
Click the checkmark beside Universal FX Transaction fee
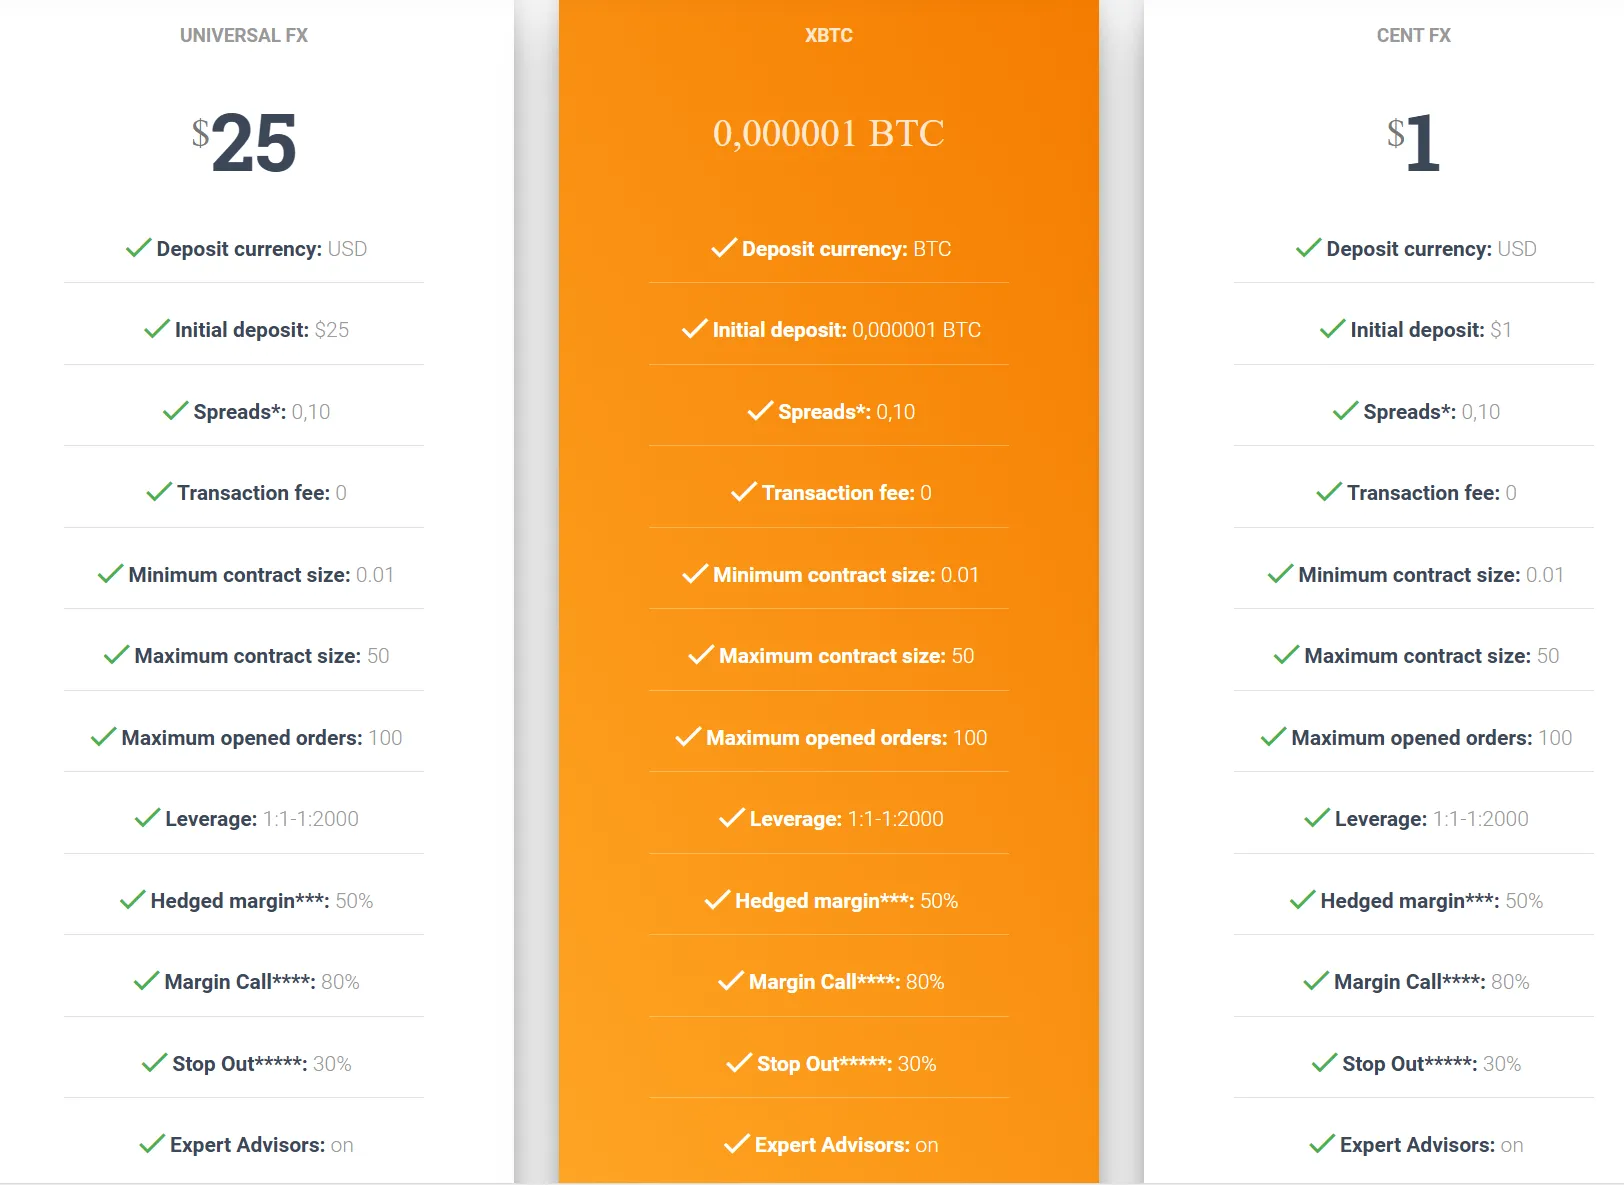pos(160,492)
